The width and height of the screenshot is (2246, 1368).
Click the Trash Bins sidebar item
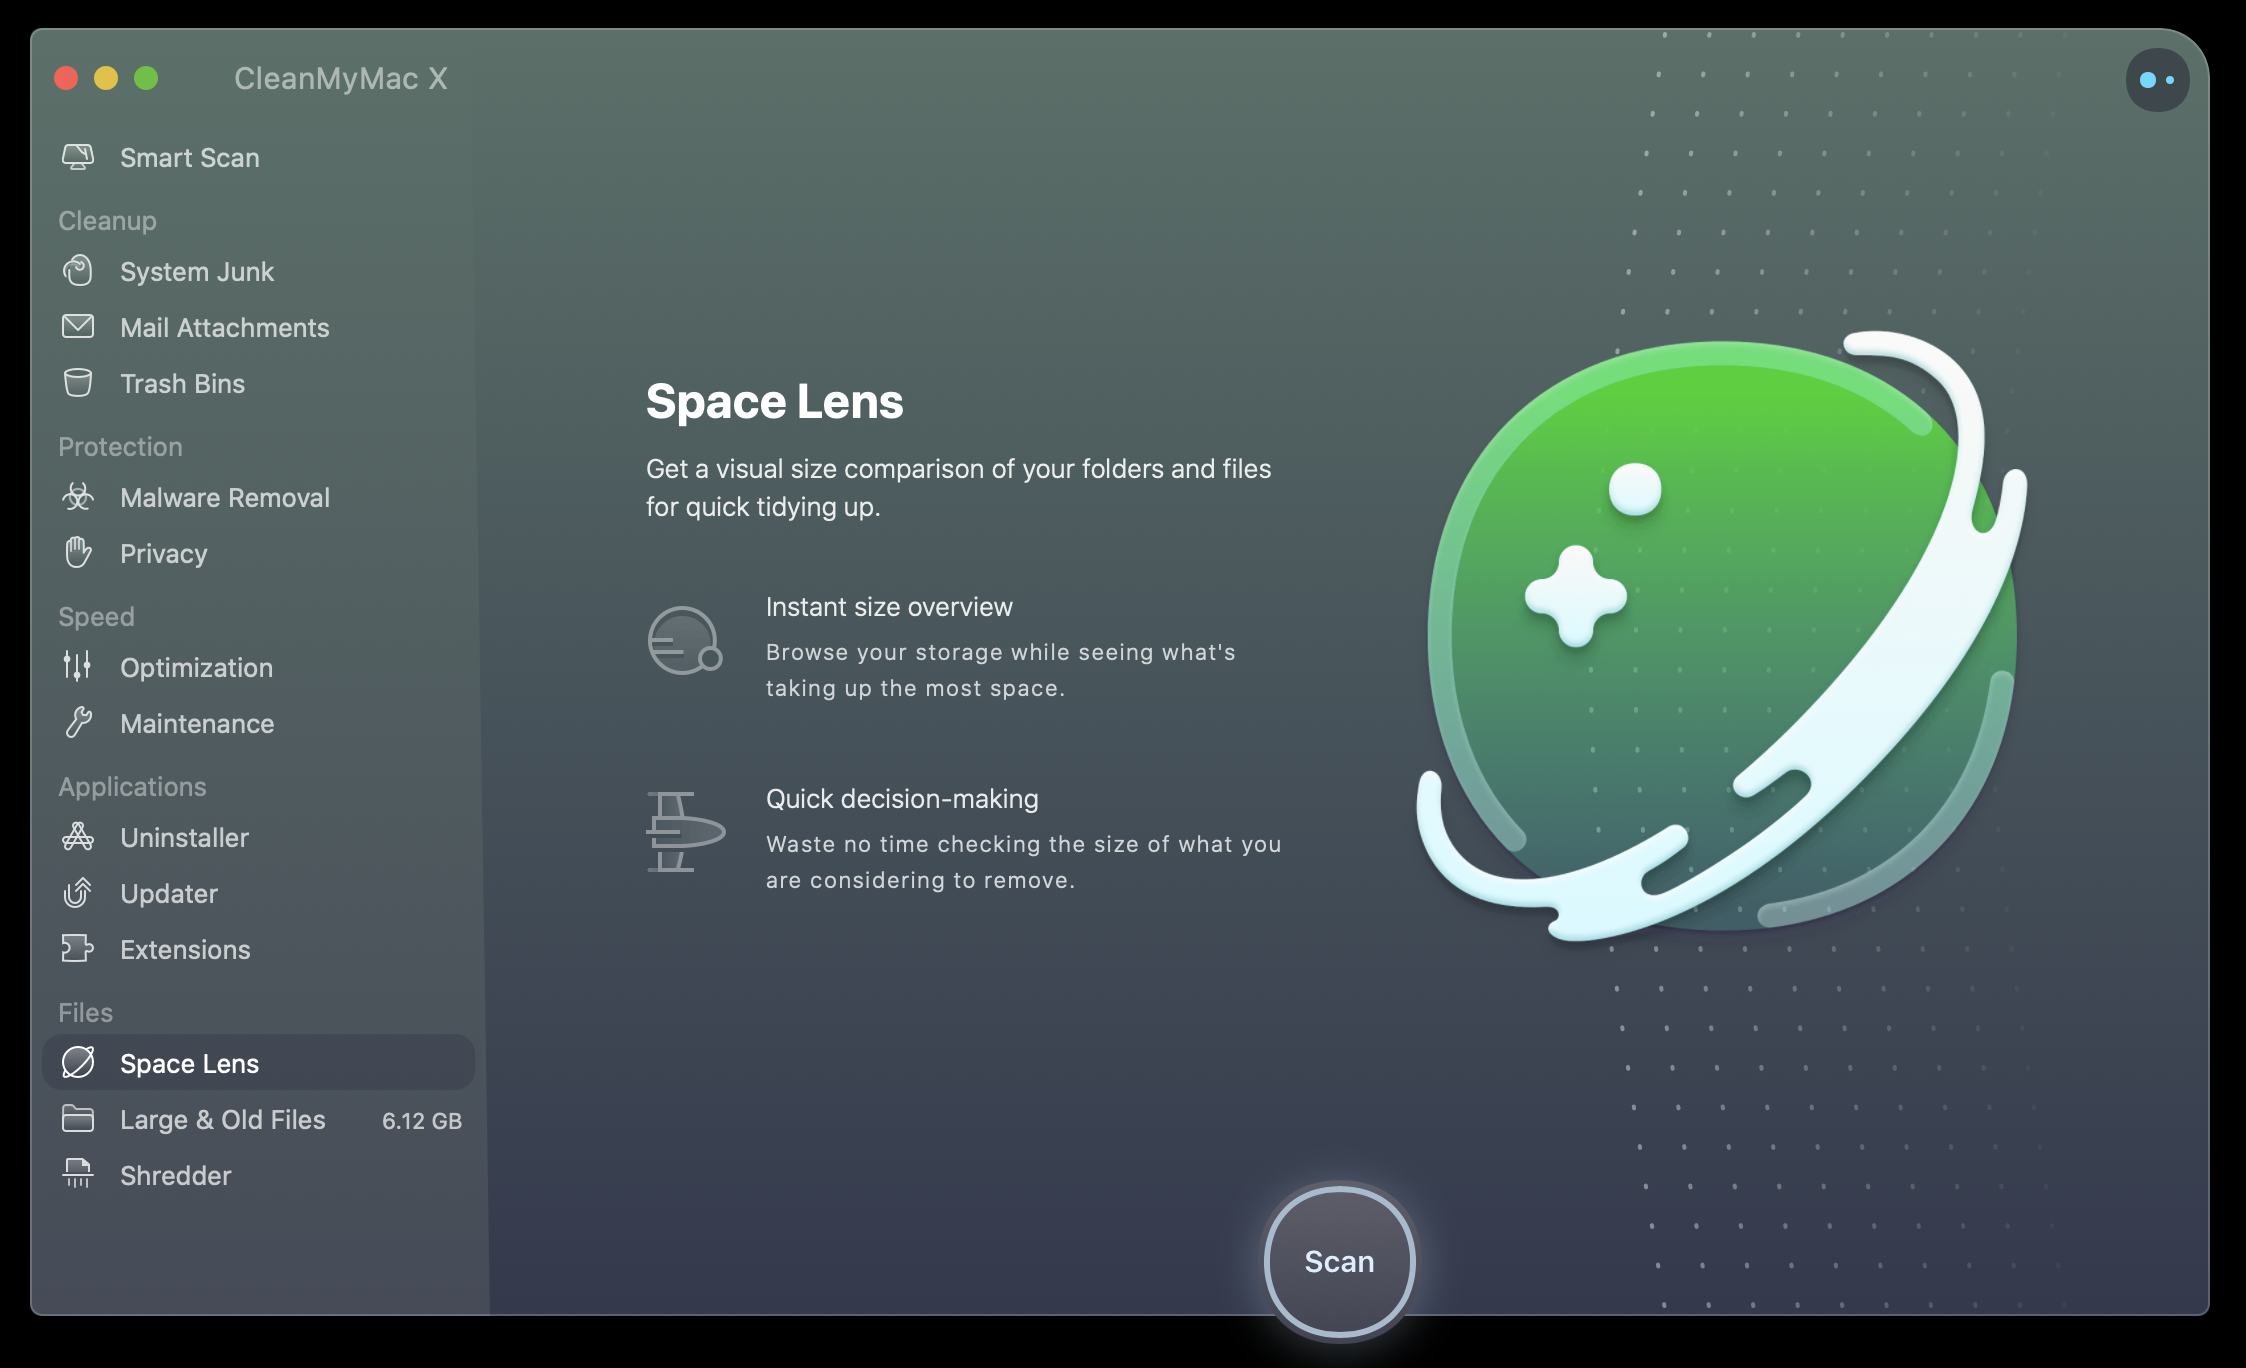(x=183, y=382)
